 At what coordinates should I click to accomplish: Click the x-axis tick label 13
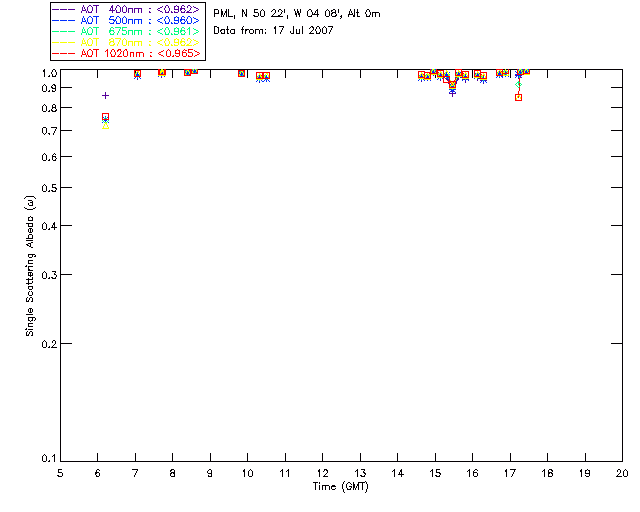(x=360, y=473)
